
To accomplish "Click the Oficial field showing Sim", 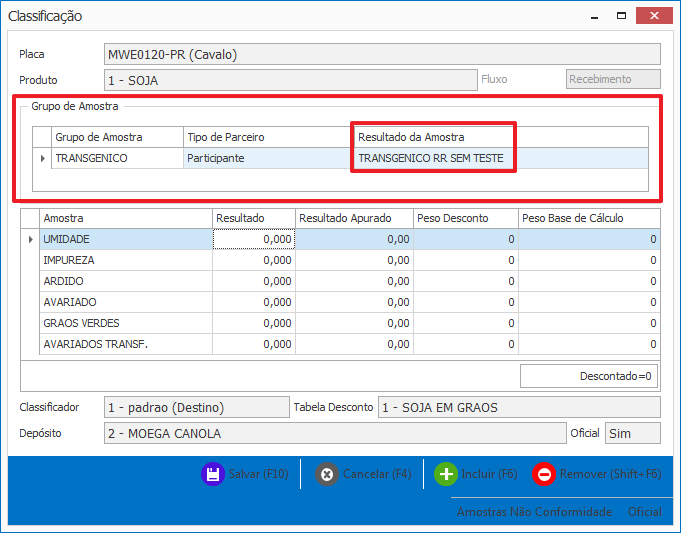I will point(633,433).
